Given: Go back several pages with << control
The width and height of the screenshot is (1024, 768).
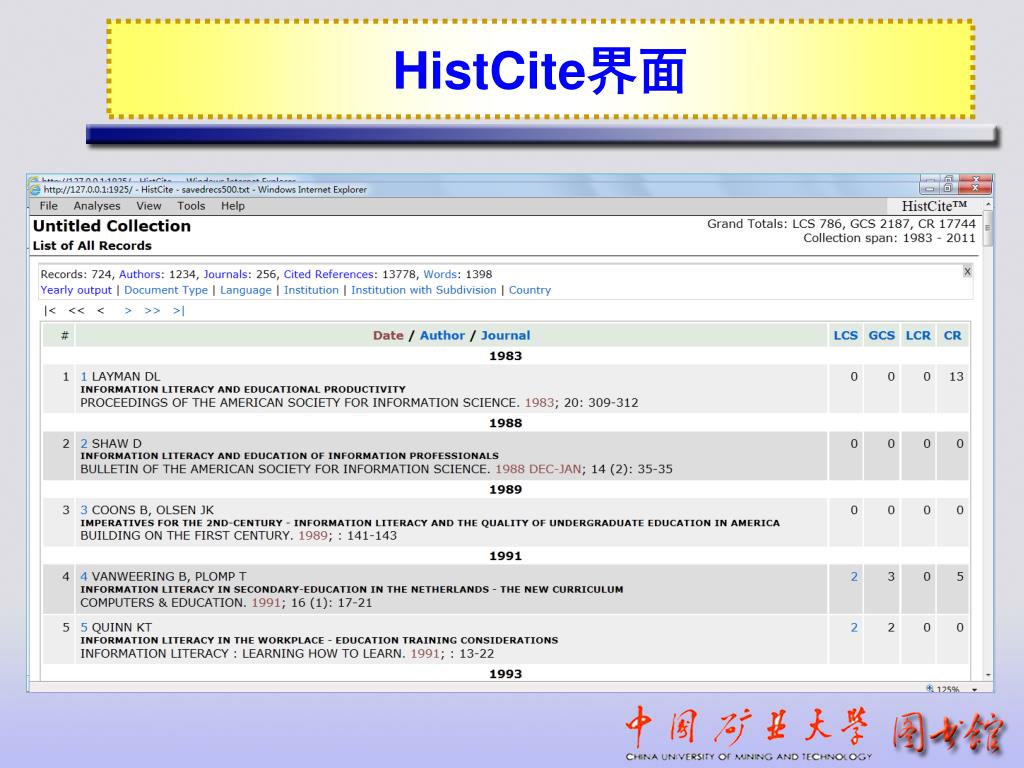Looking at the screenshot, I should 76,311.
